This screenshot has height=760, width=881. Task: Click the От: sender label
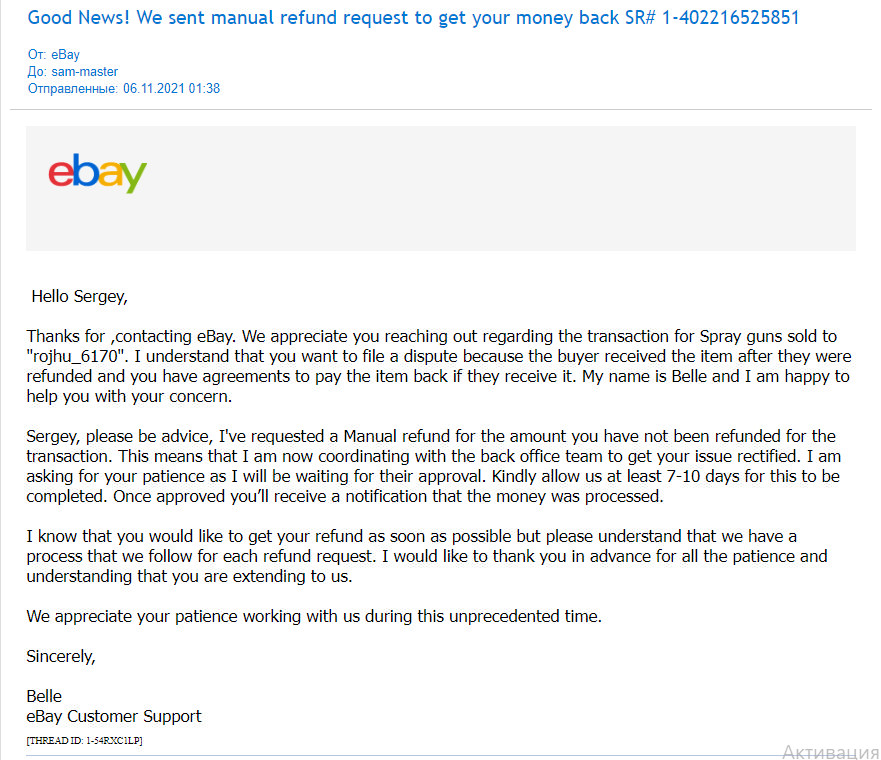tap(37, 54)
